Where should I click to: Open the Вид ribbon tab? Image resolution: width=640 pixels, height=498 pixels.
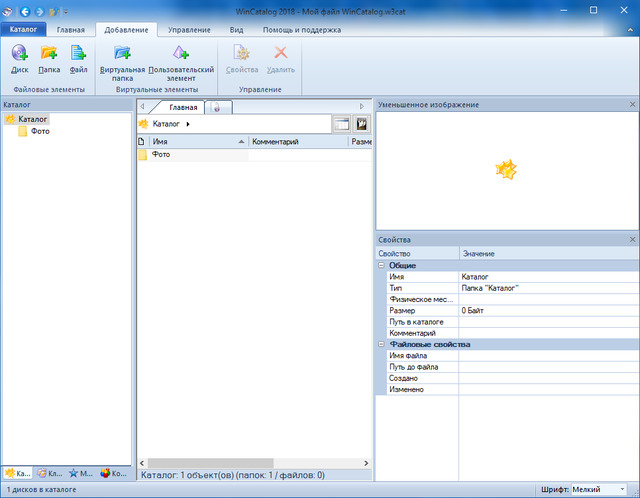(237, 30)
